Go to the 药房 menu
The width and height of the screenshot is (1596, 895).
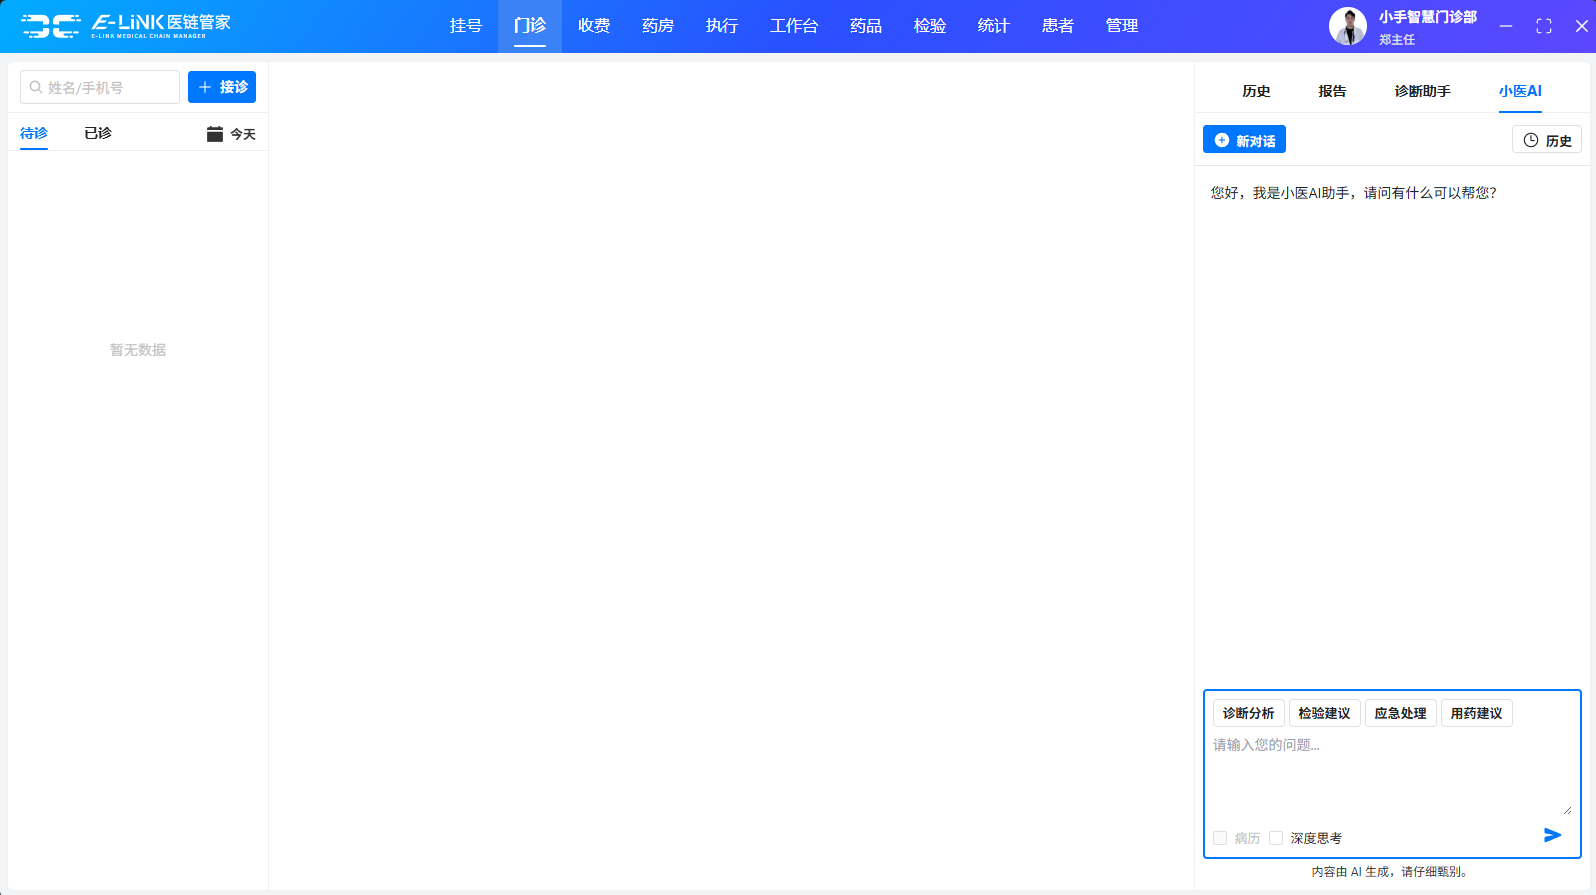click(x=657, y=26)
